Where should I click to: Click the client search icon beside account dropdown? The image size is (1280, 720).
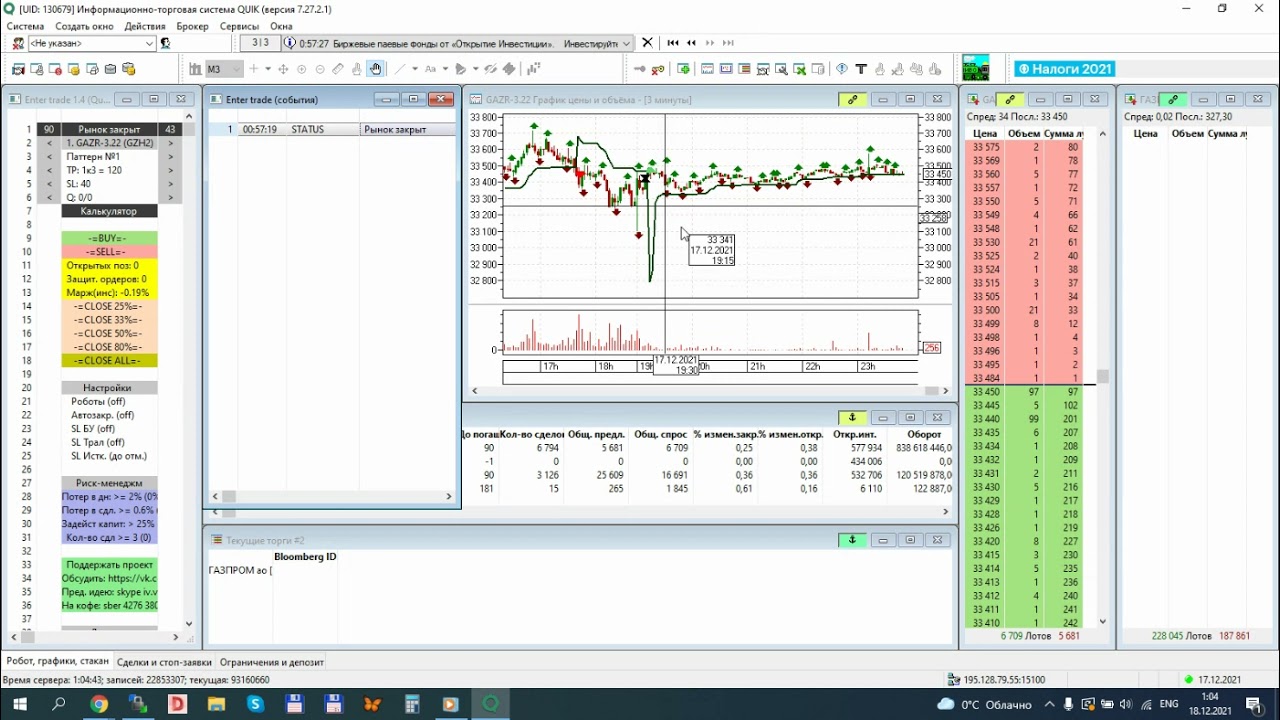tap(165, 43)
